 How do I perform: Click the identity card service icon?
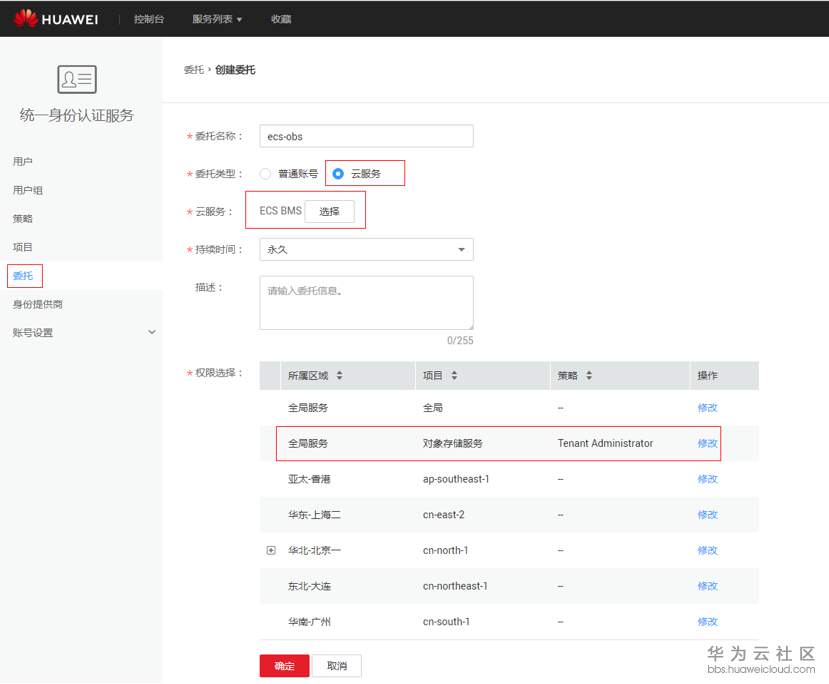pos(77,79)
